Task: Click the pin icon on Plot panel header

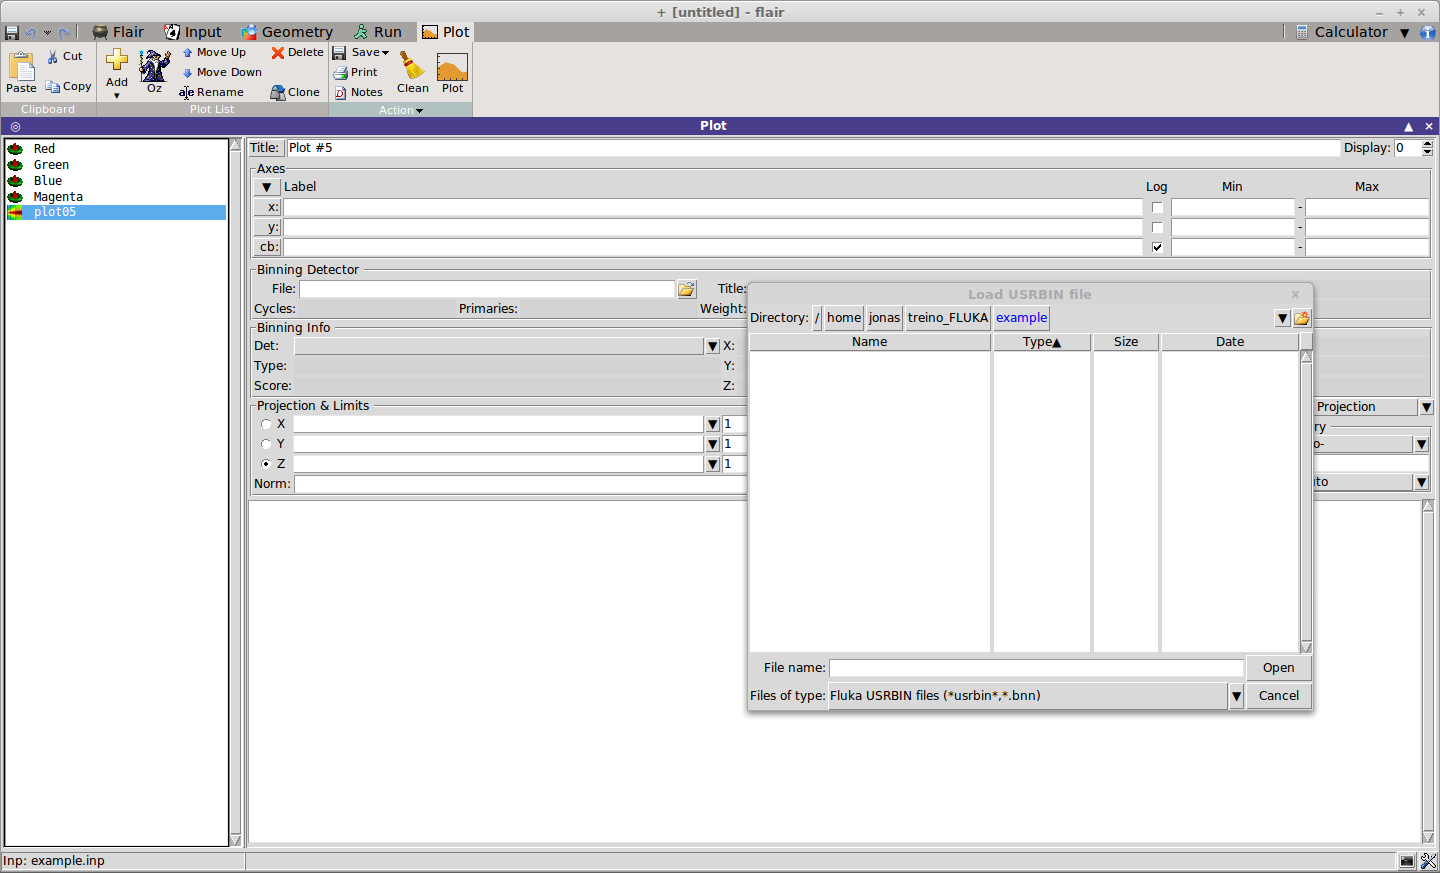Action: (x=15, y=127)
